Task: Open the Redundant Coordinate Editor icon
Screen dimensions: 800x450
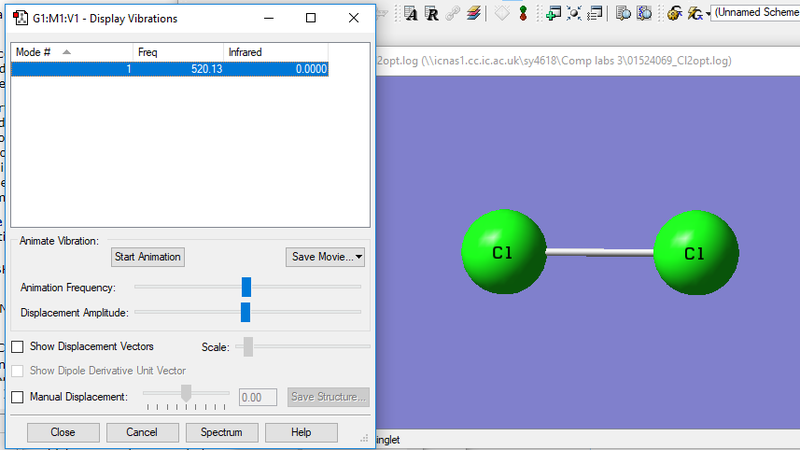Action: click(x=432, y=13)
